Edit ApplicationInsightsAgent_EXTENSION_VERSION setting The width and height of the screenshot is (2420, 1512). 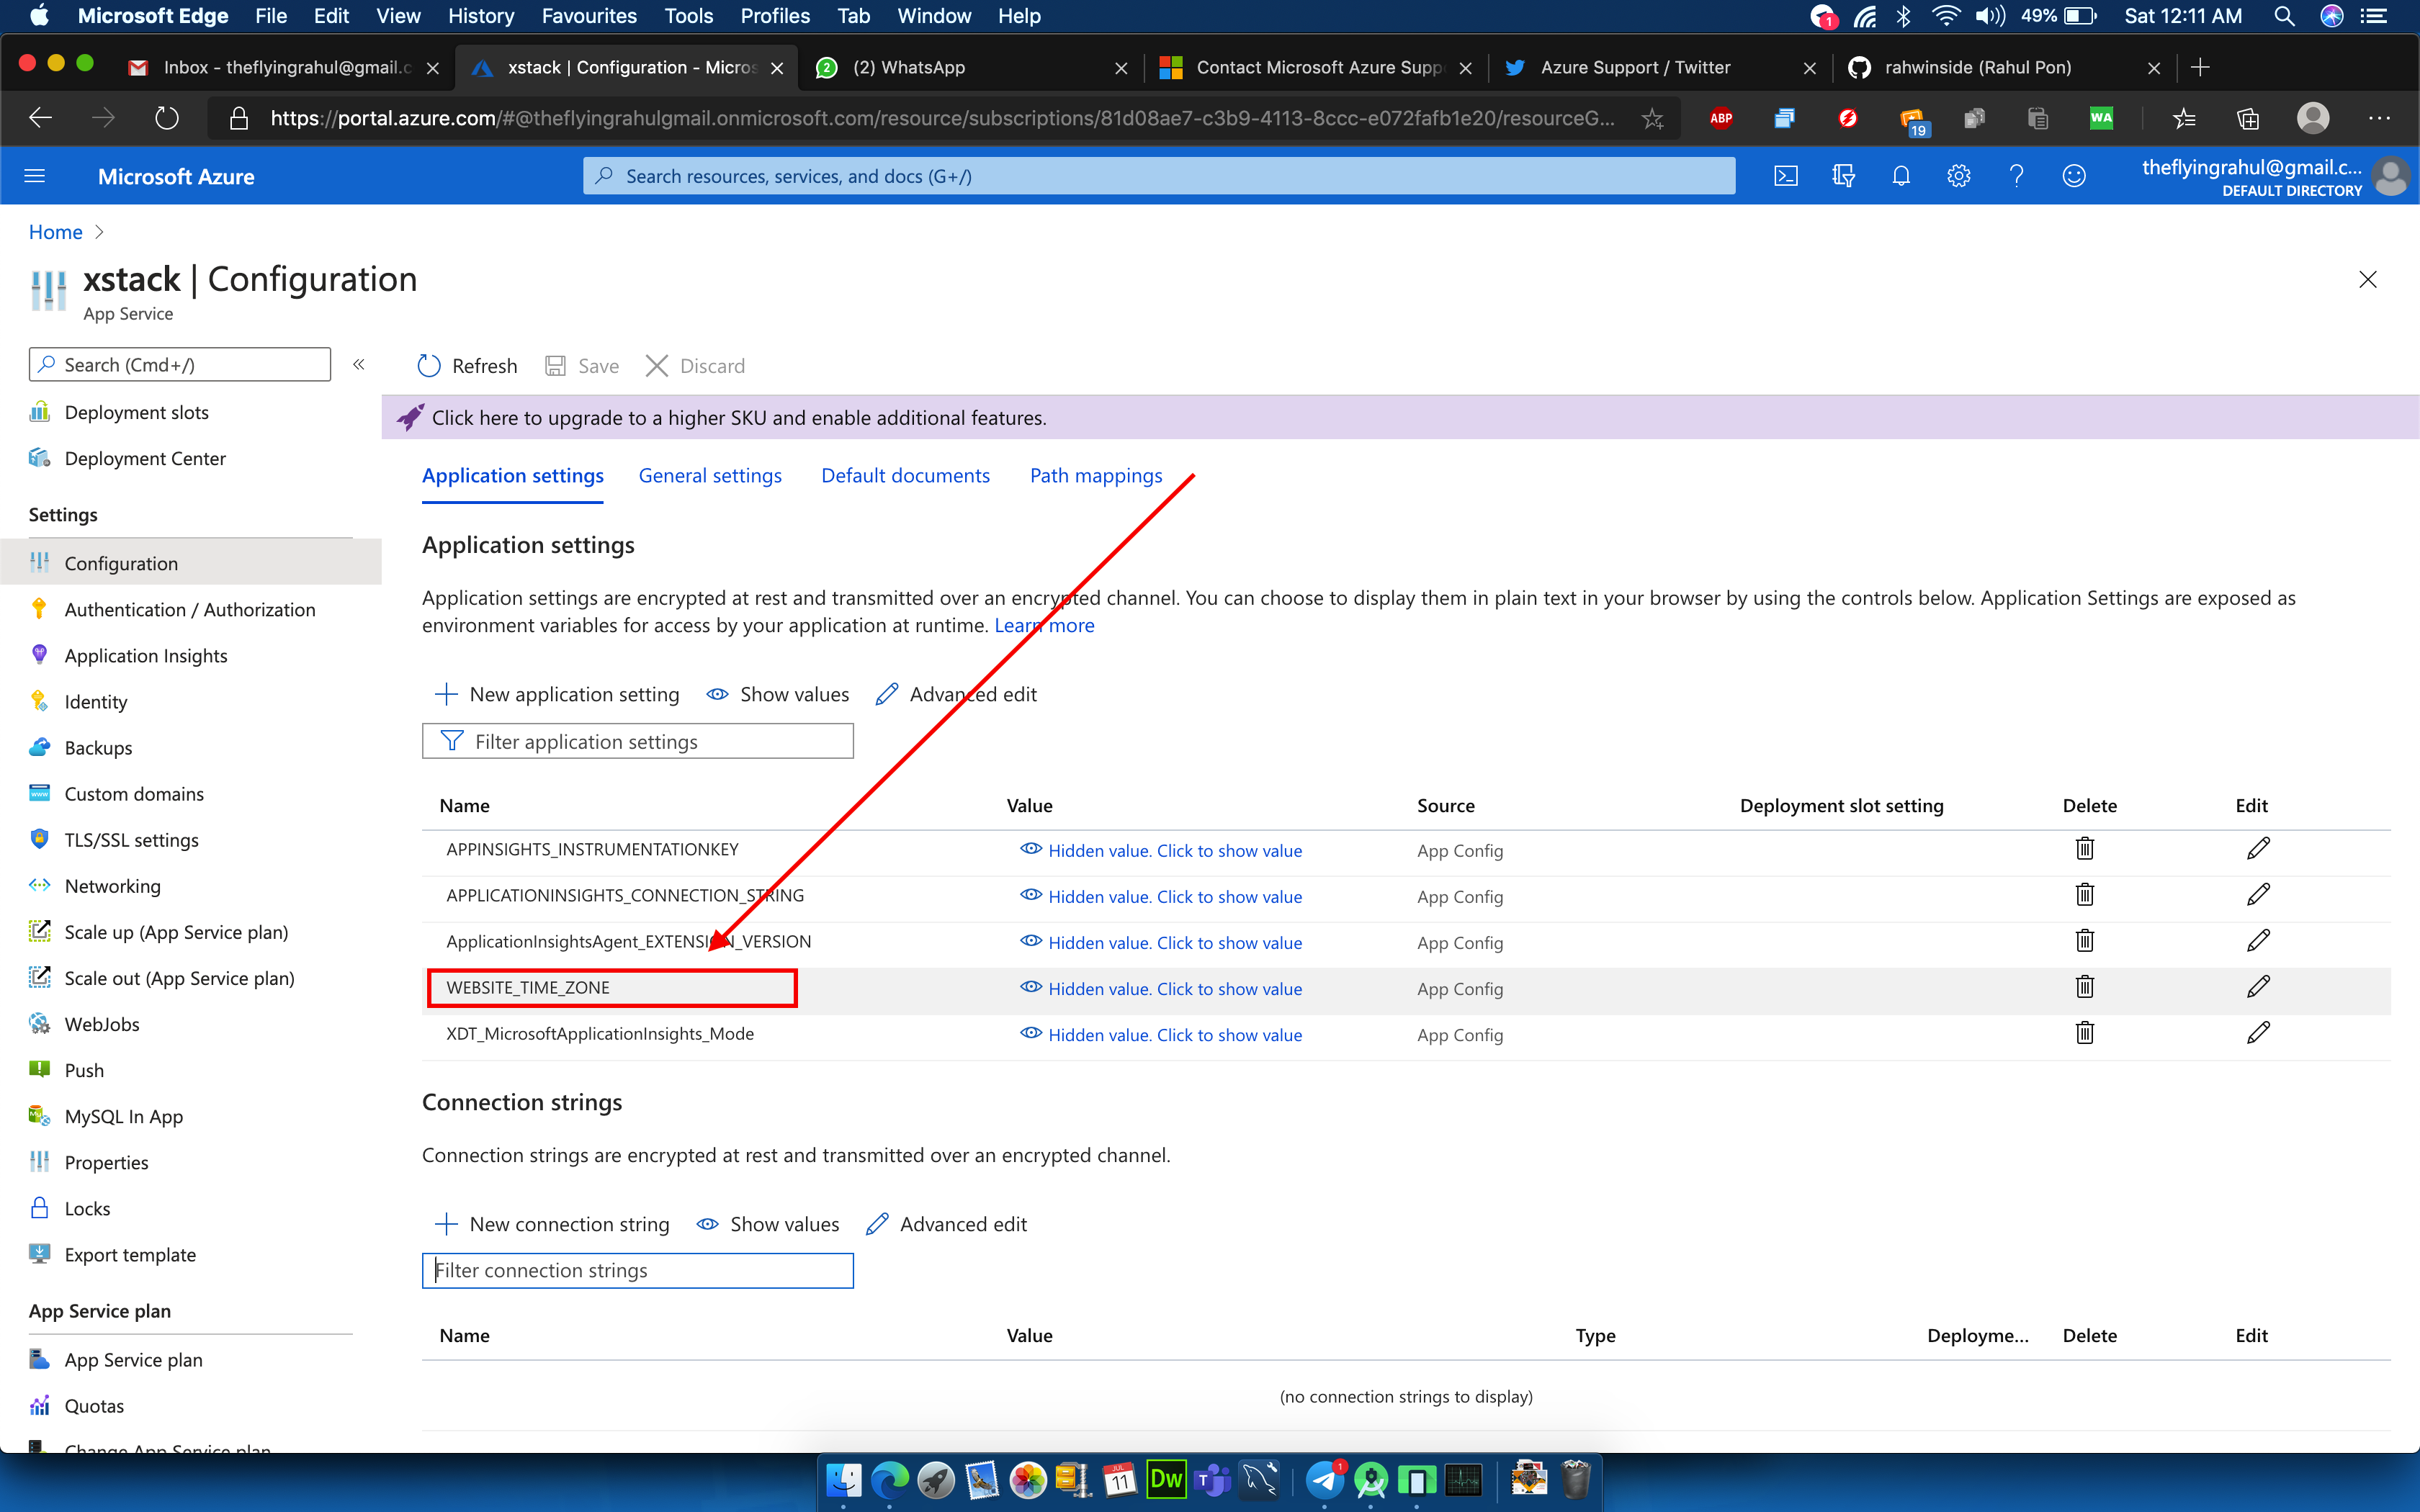[2258, 941]
